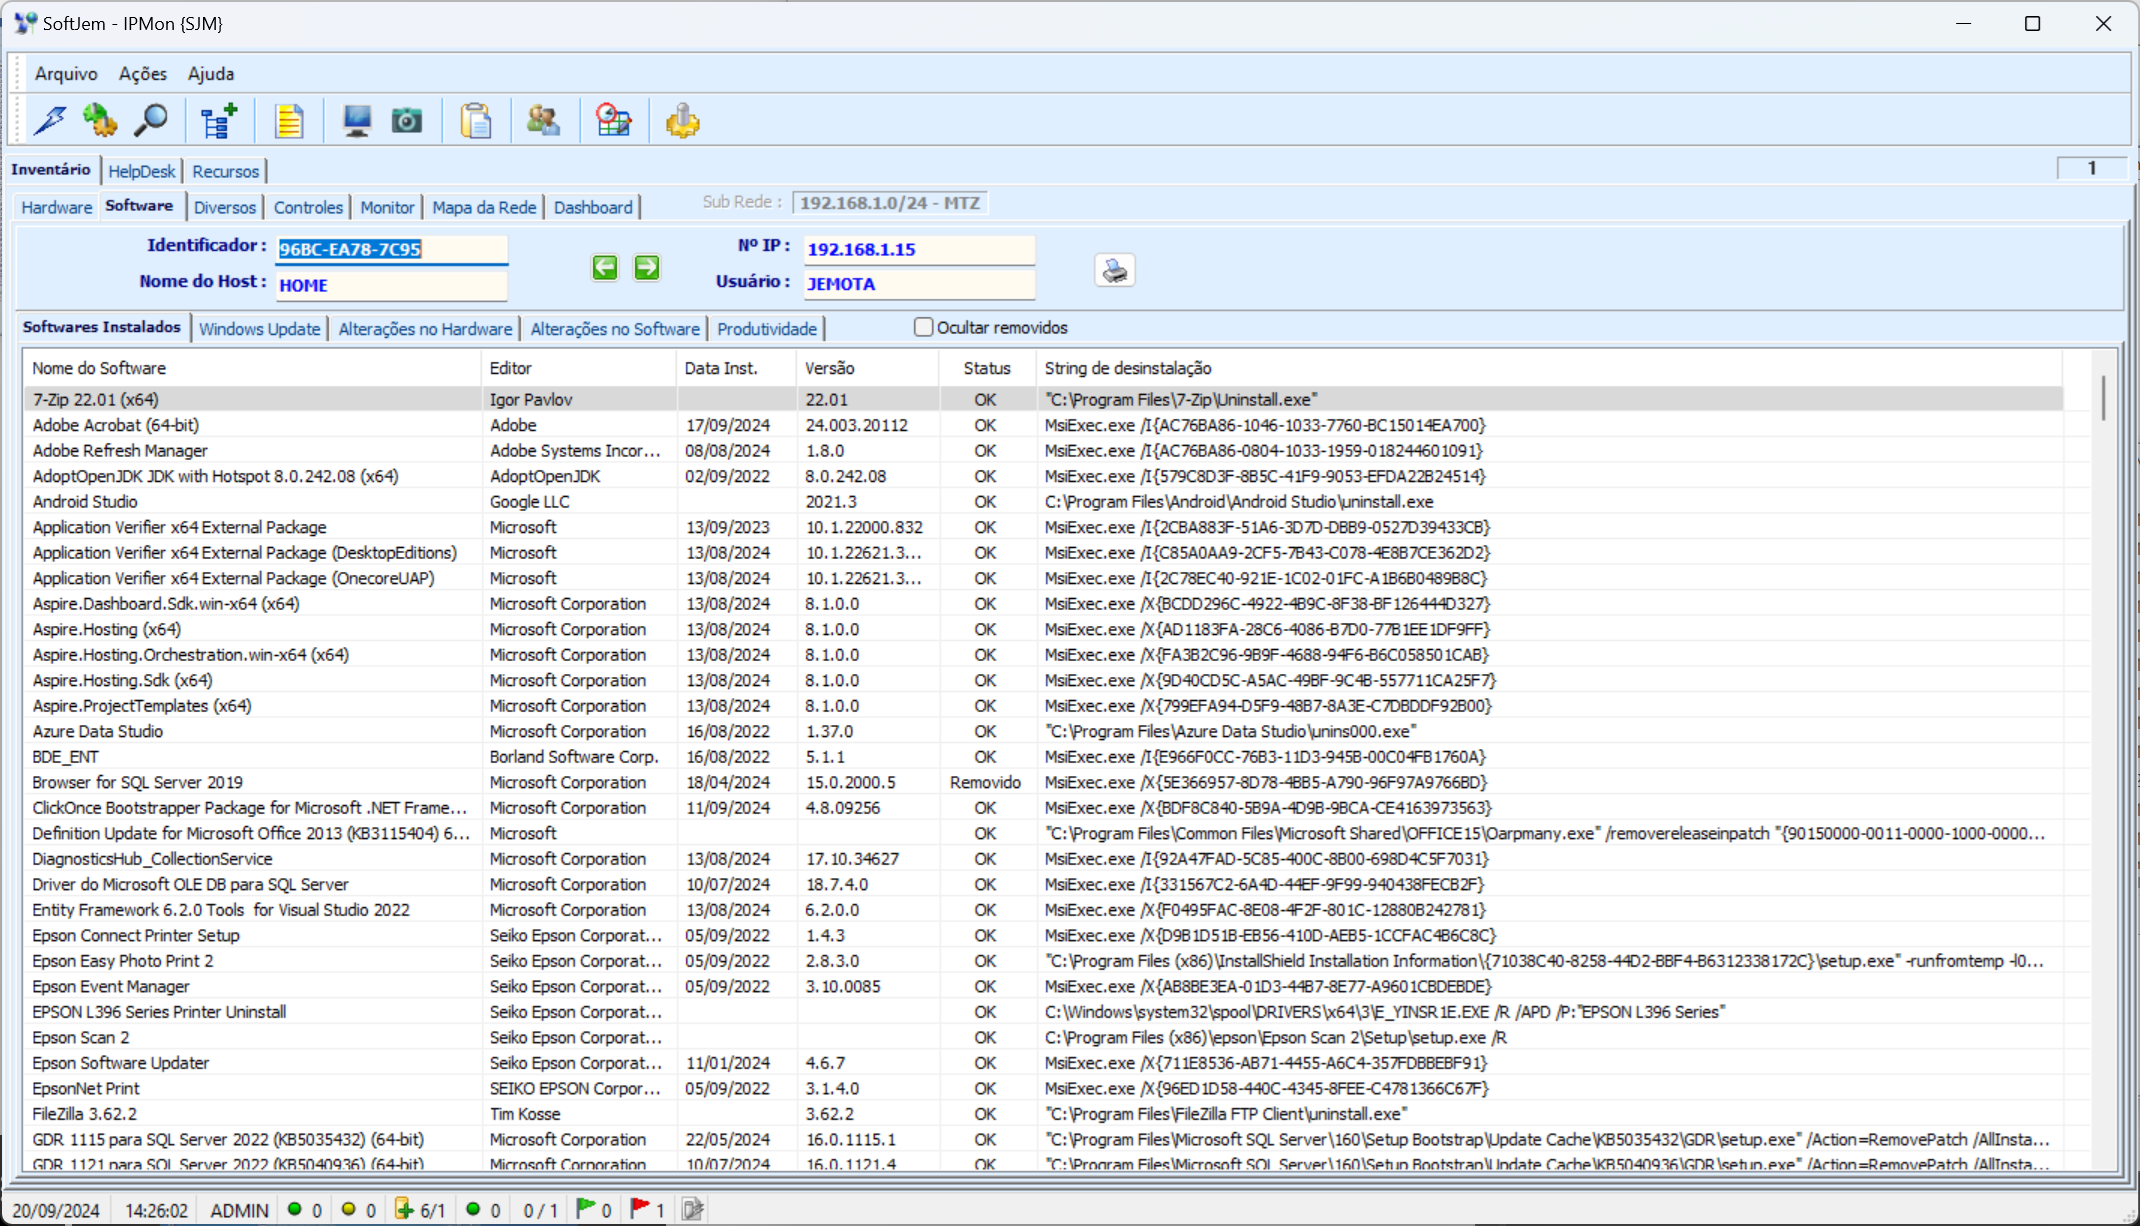The height and width of the screenshot is (1226, 2140).
Task: Open the Mapa da Rede tab
Action: coord(484,207)
